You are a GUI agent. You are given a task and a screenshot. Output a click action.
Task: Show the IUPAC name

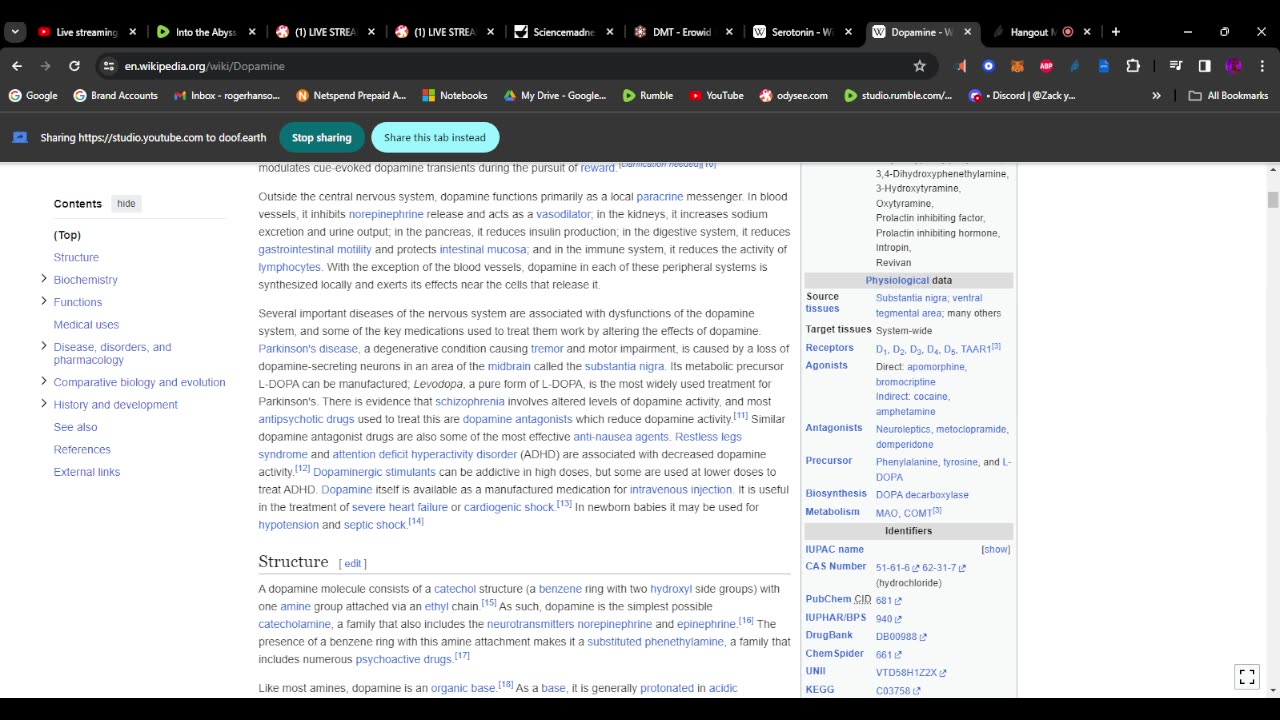tap(995, 549)
